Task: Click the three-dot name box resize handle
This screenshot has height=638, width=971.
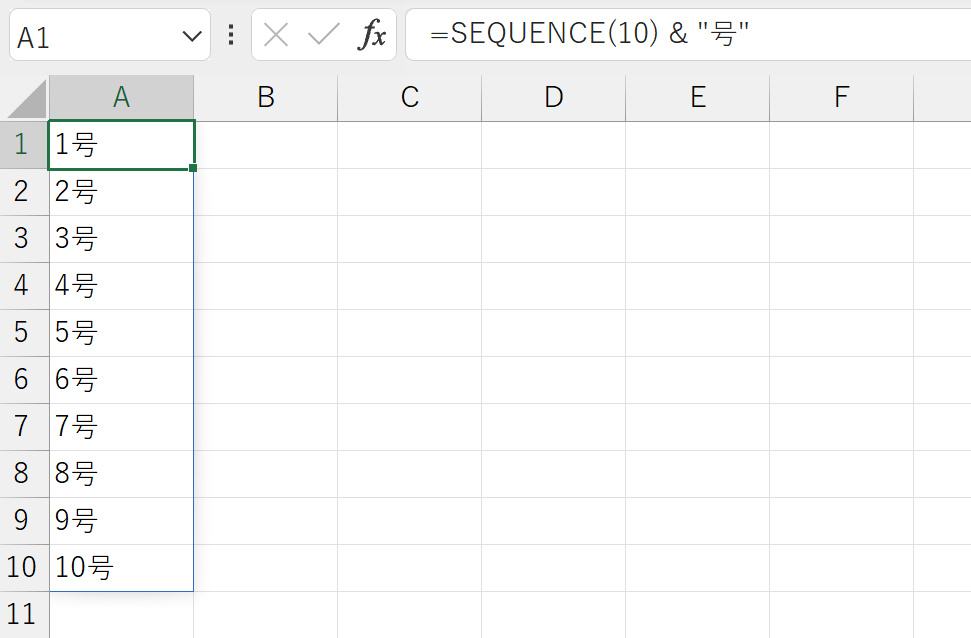Action: click(231, 35)
